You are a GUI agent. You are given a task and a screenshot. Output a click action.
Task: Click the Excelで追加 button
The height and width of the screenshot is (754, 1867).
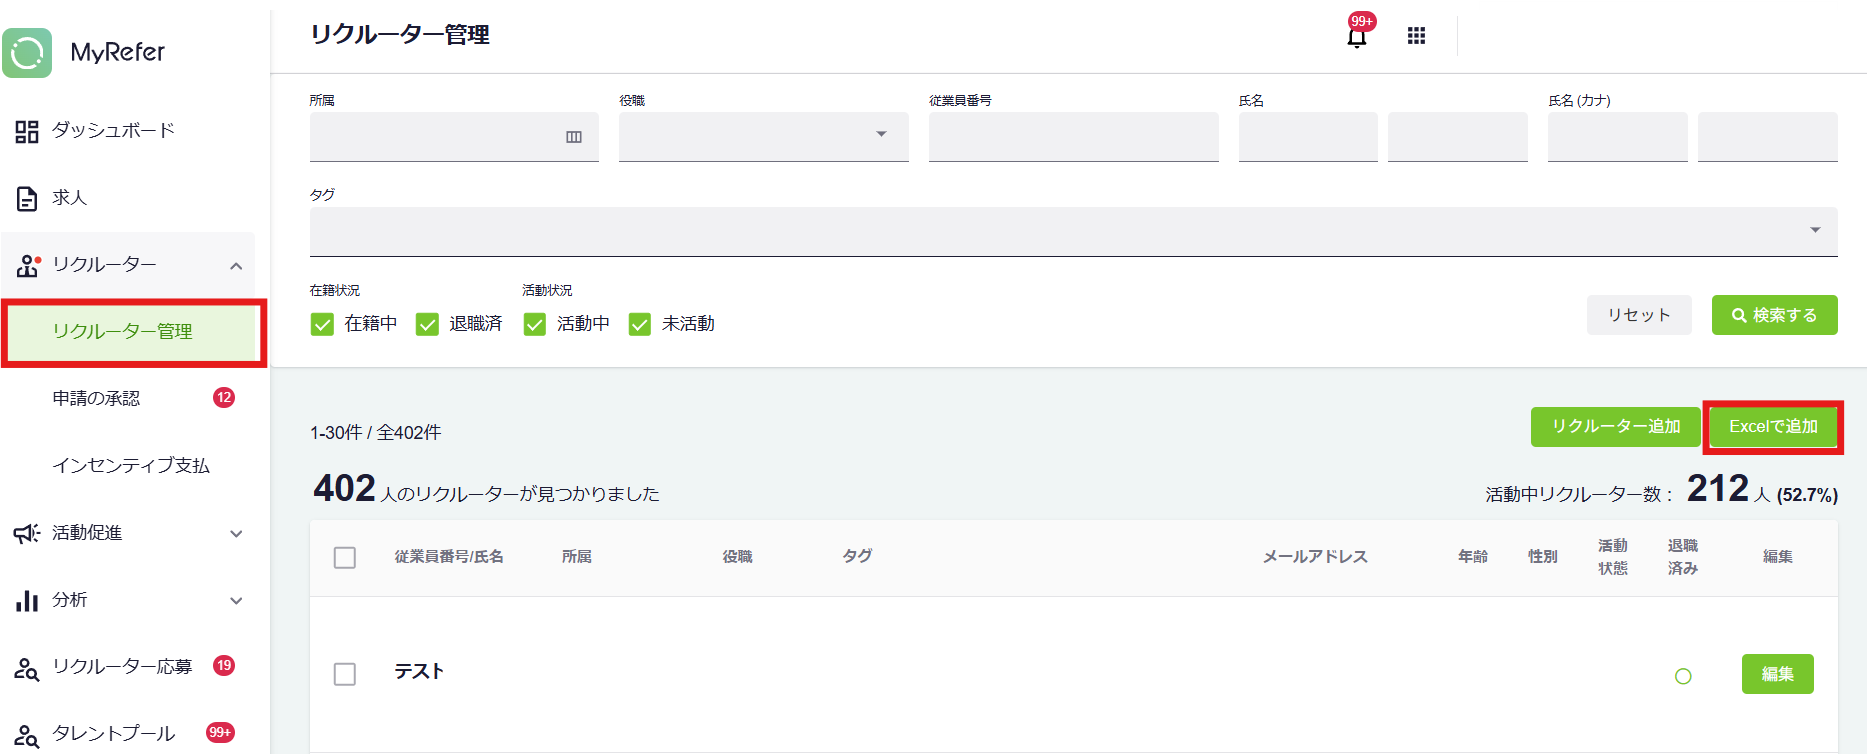pos(1773,427)
